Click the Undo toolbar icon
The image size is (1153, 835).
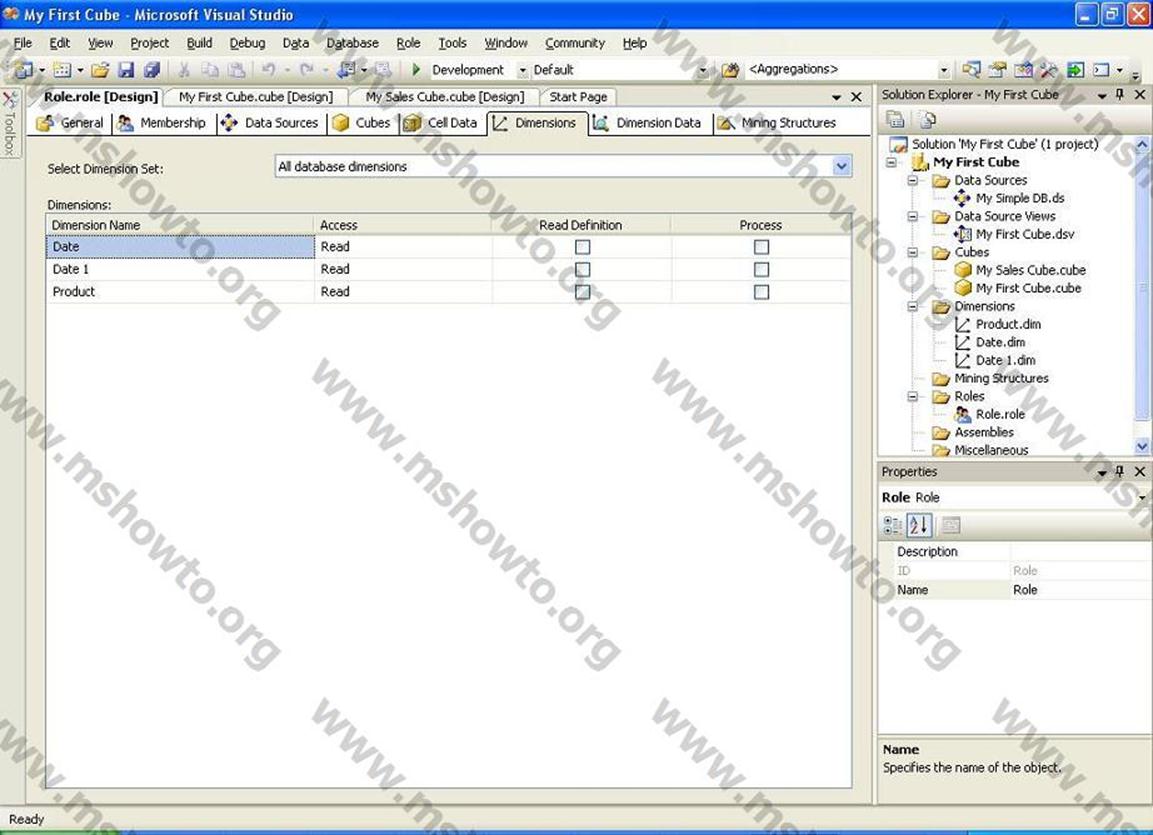(268, 70)
